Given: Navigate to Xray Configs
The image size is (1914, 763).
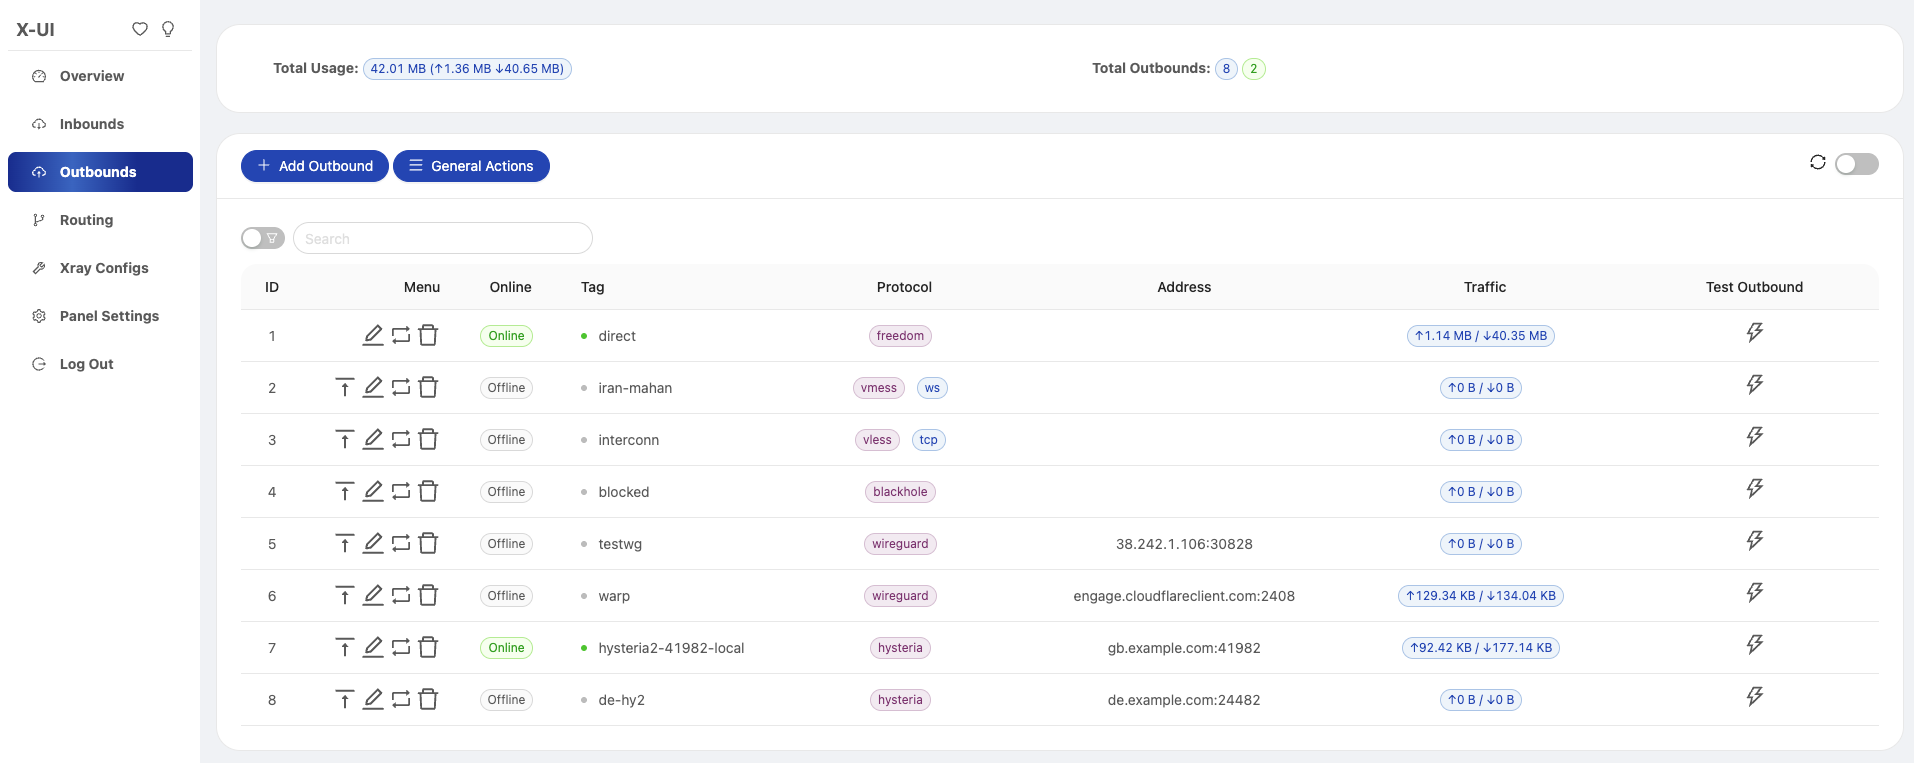Looking at the screenshot, I should (x=100, y=268).
